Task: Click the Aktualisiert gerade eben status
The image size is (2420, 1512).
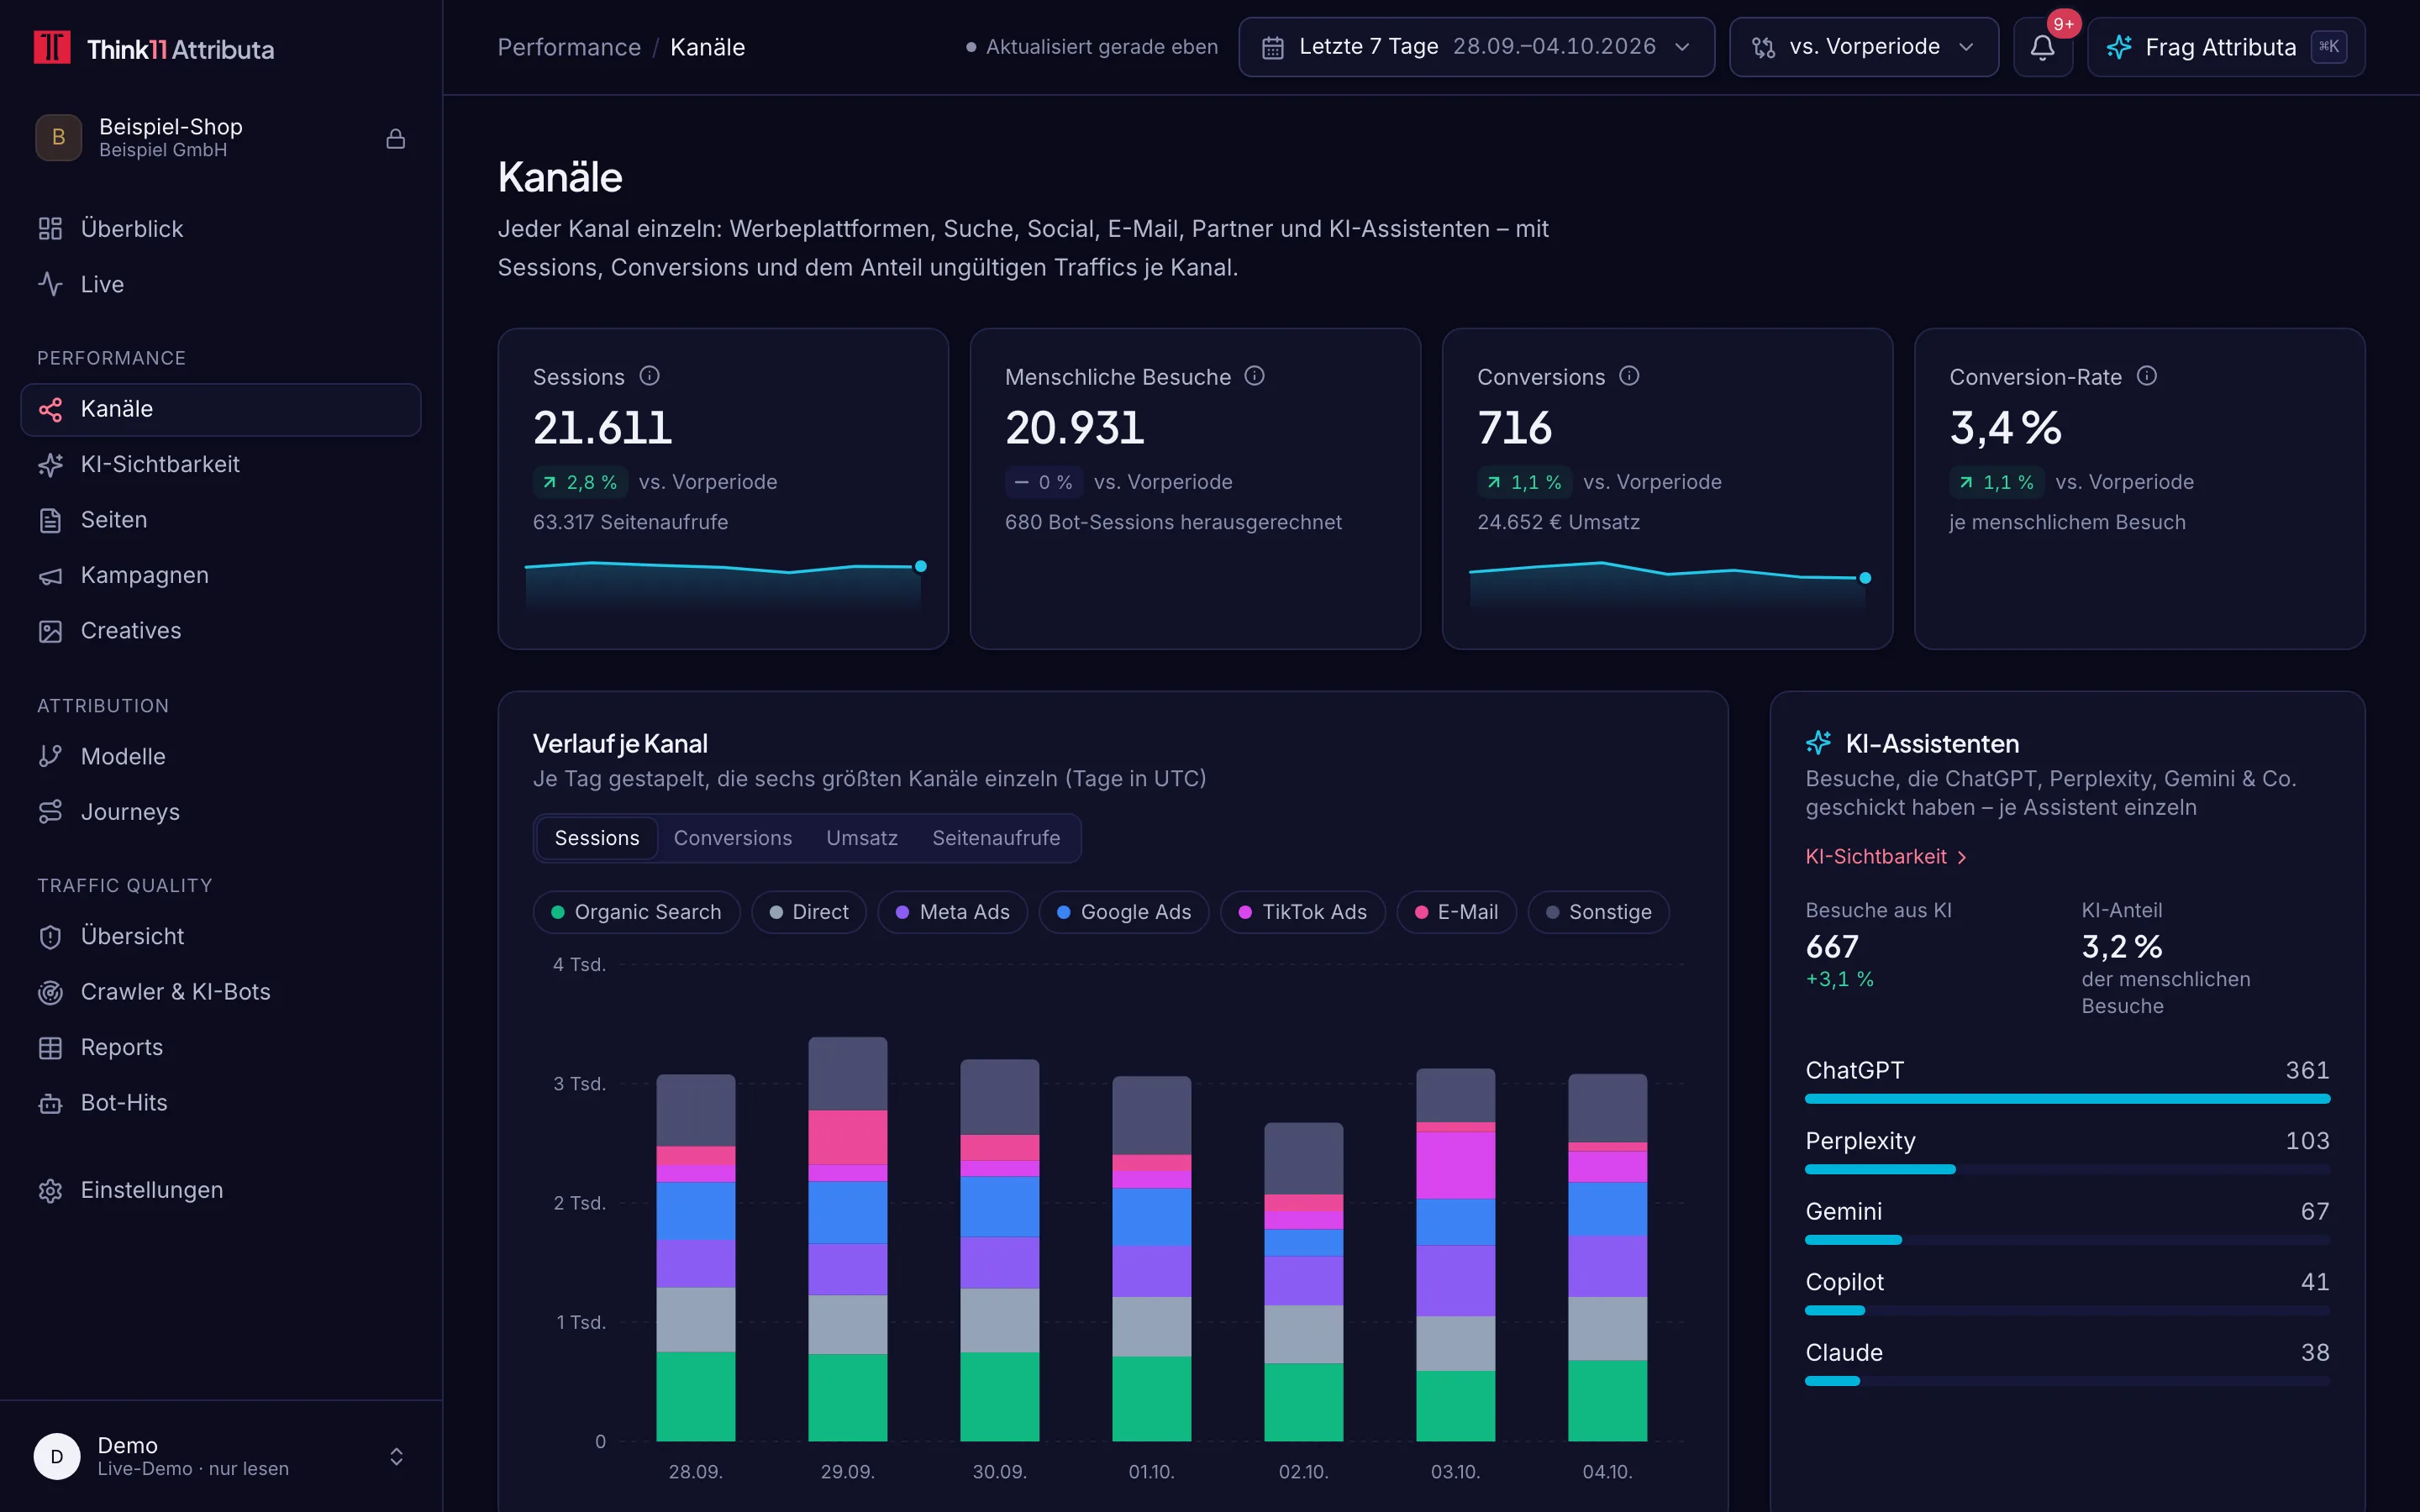Action: click(1092, 47)
